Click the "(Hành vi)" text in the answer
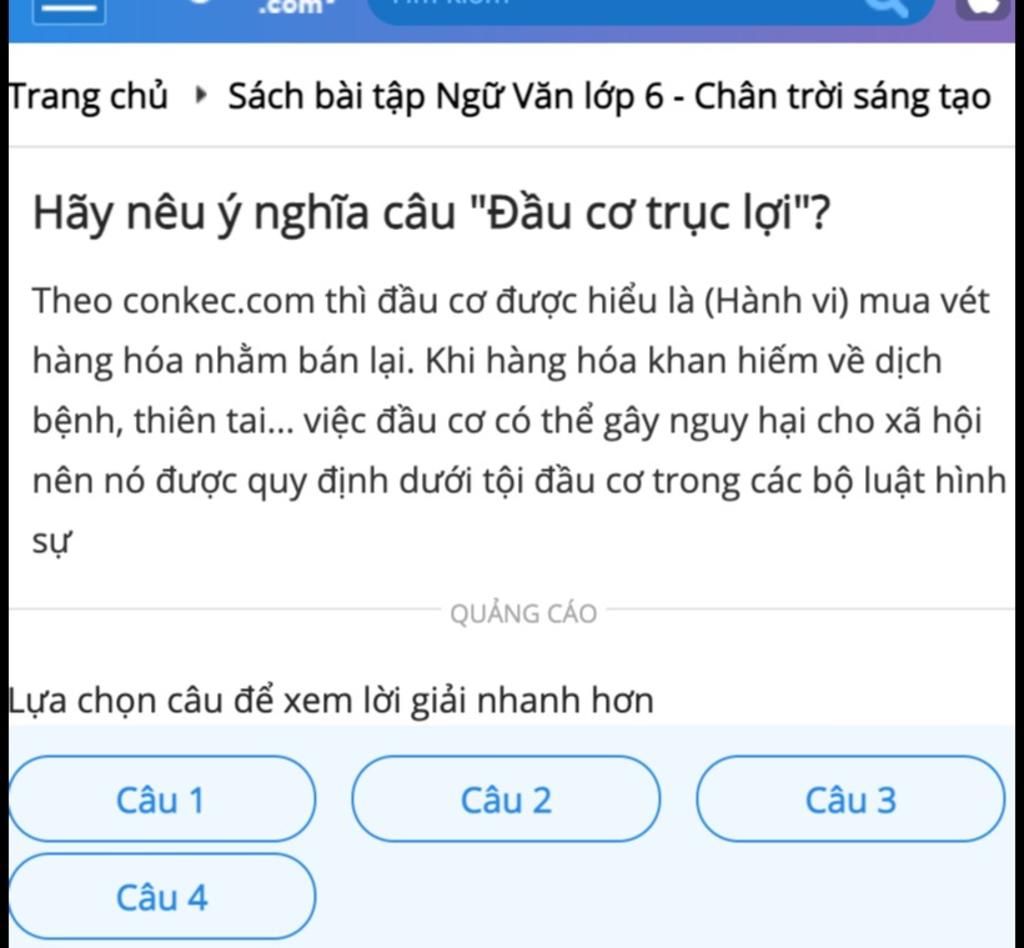Image resolution: width=1024 pixels, height=948 pixels. coord(775,302)
